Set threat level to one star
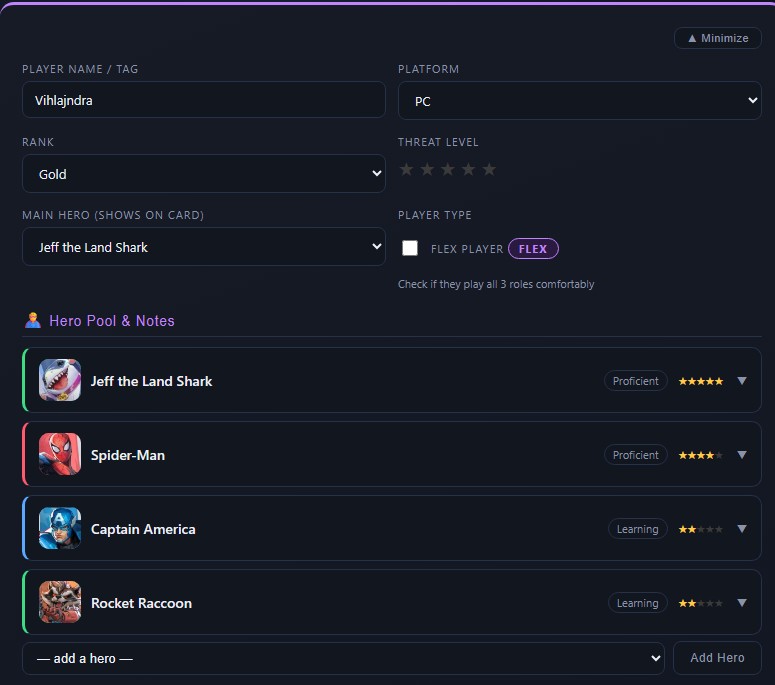The height and width of the screenshot is (685, 775). pyautogui.click(x=406, y=170)
